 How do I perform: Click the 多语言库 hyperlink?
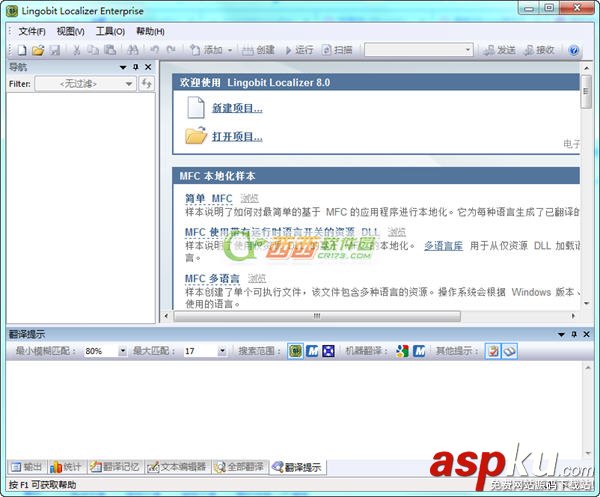click(443, 246)
